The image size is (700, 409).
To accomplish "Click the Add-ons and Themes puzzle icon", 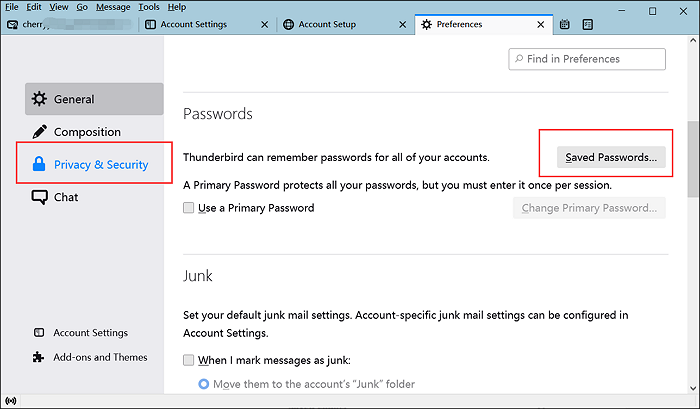I will [x=38, y=357].
